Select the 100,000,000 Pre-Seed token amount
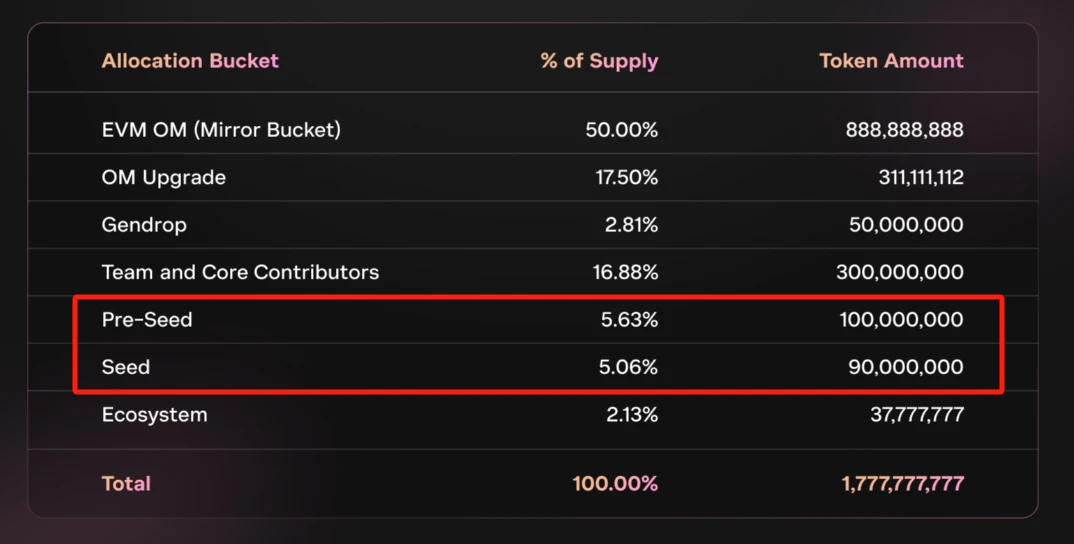The width and height of the screenshot is (1074, 544). 901,320
